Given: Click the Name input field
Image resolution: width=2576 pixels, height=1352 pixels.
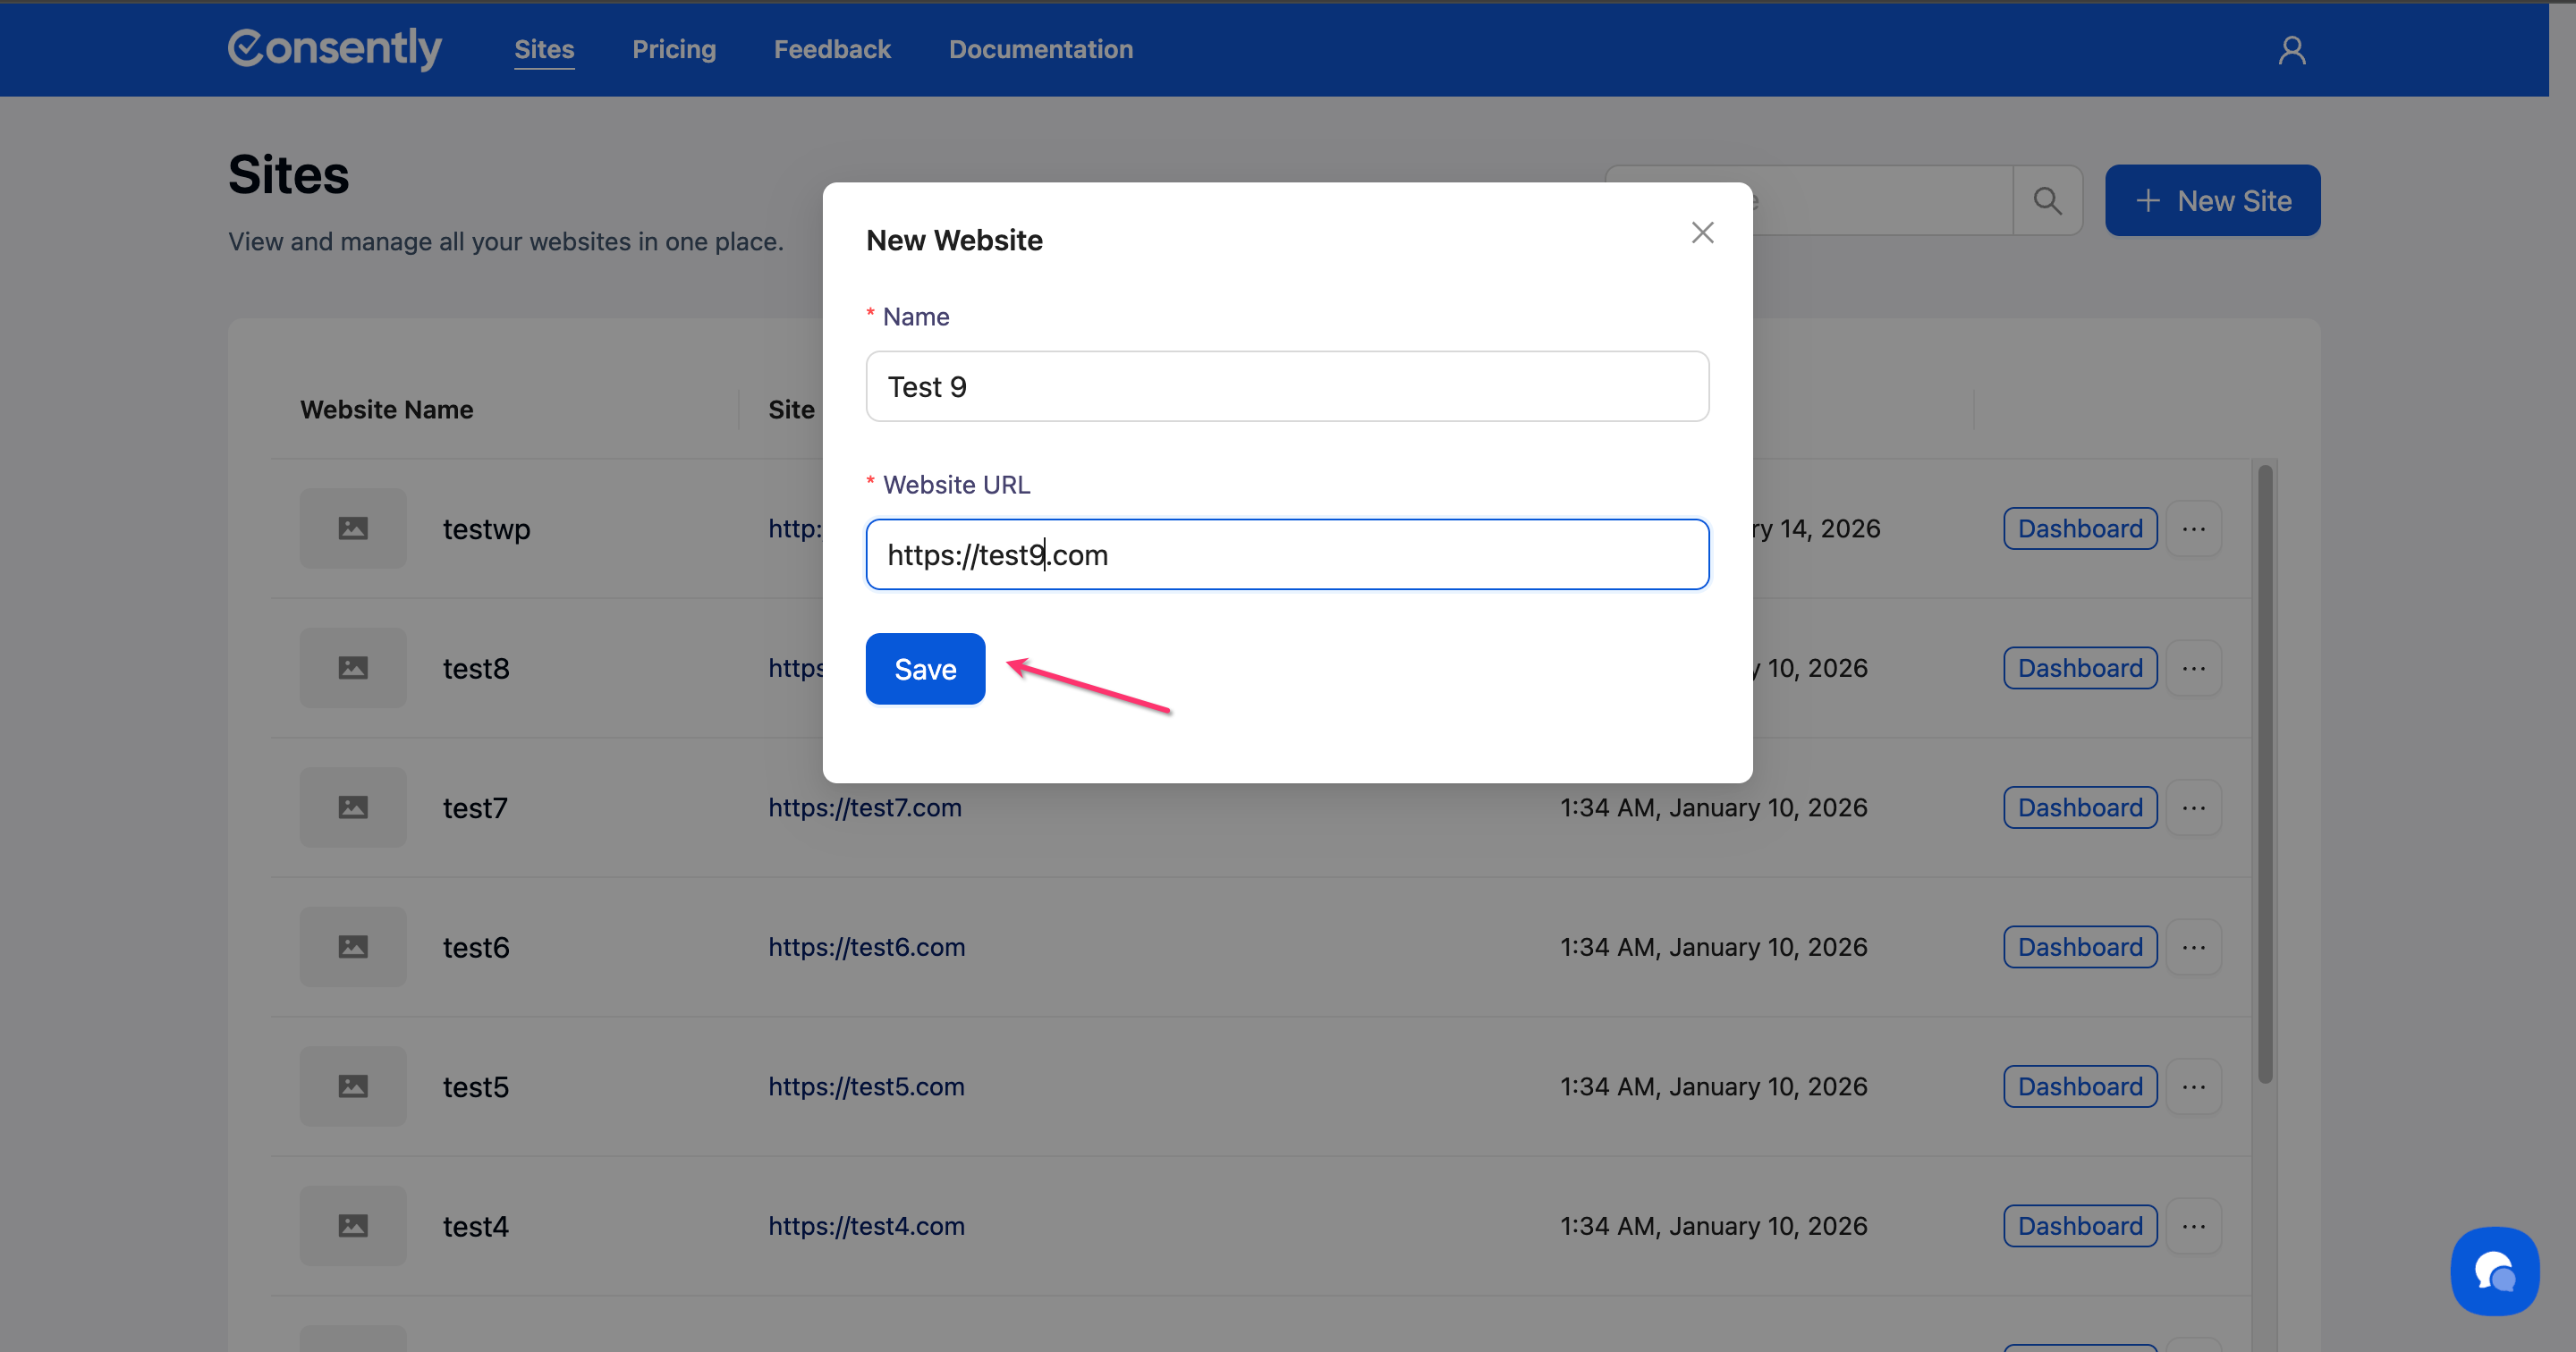Looking at the screenshot, I should 1286,387.
